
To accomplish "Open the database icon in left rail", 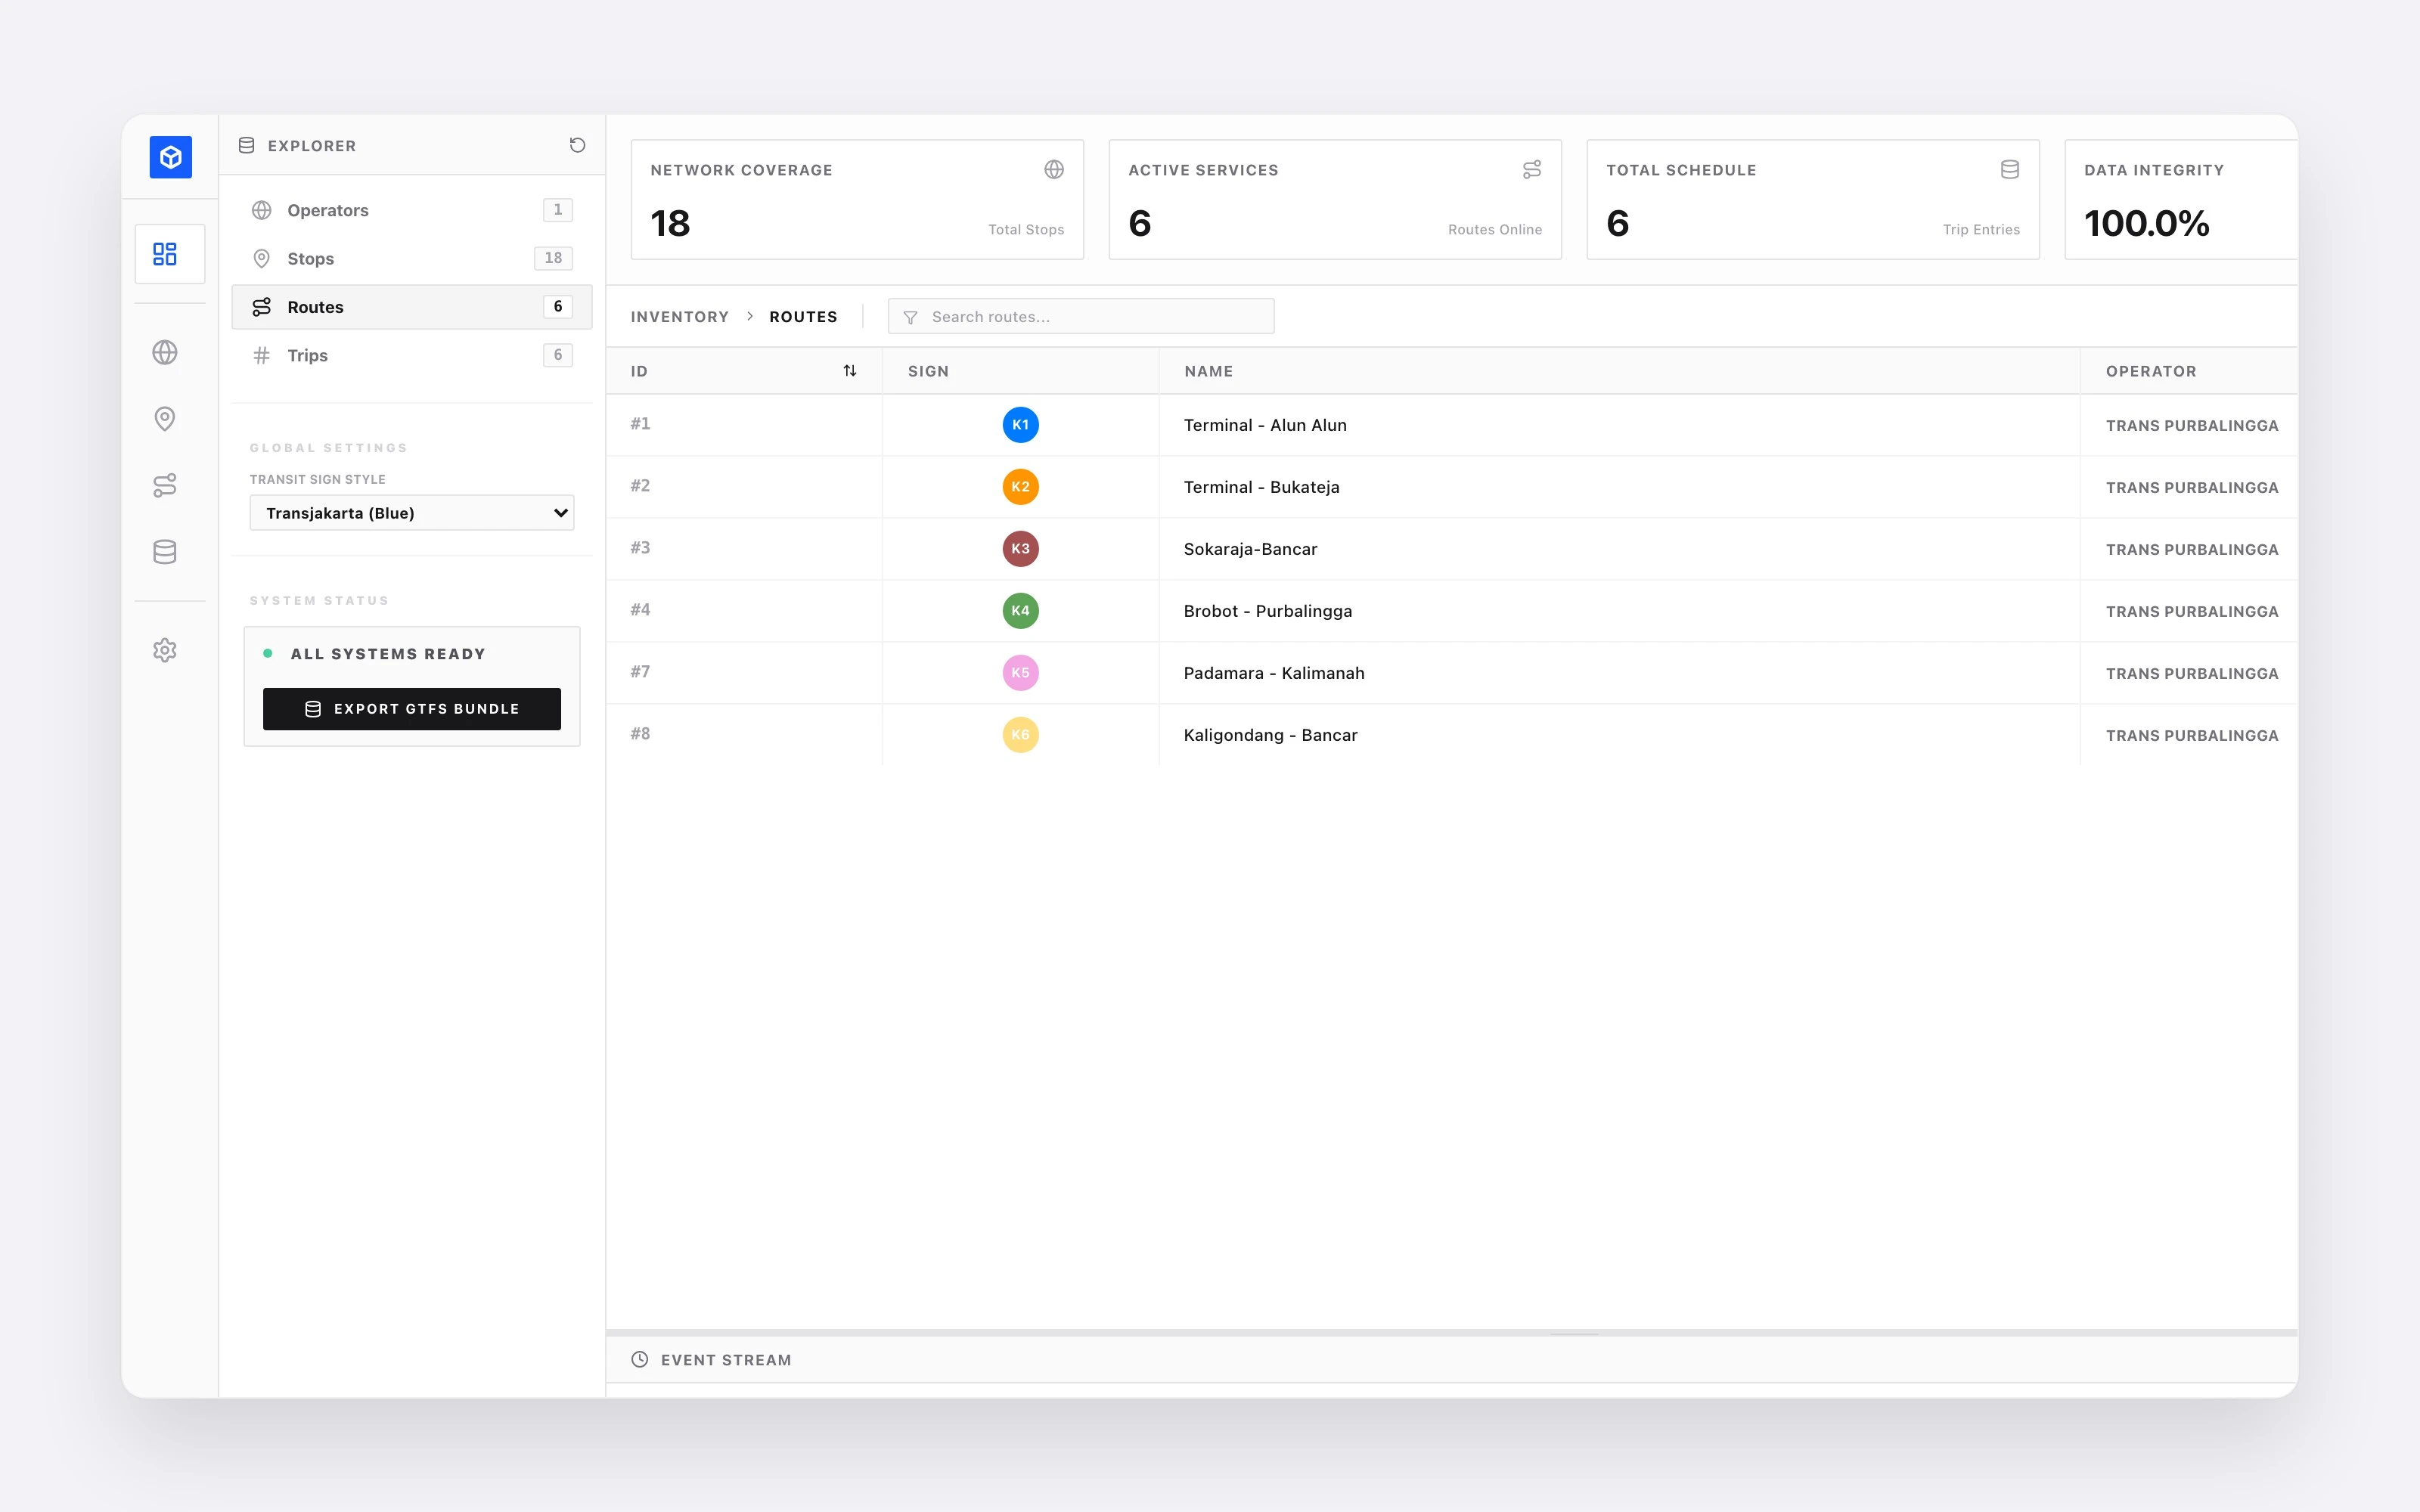I will click(165, 552).
